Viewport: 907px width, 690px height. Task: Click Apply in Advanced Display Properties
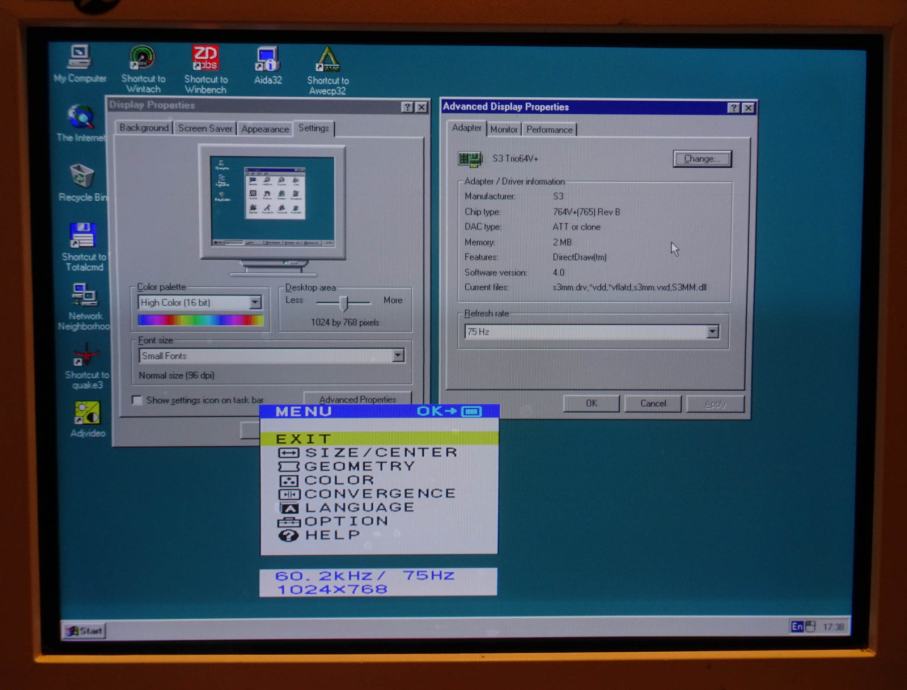coord(715,404)
